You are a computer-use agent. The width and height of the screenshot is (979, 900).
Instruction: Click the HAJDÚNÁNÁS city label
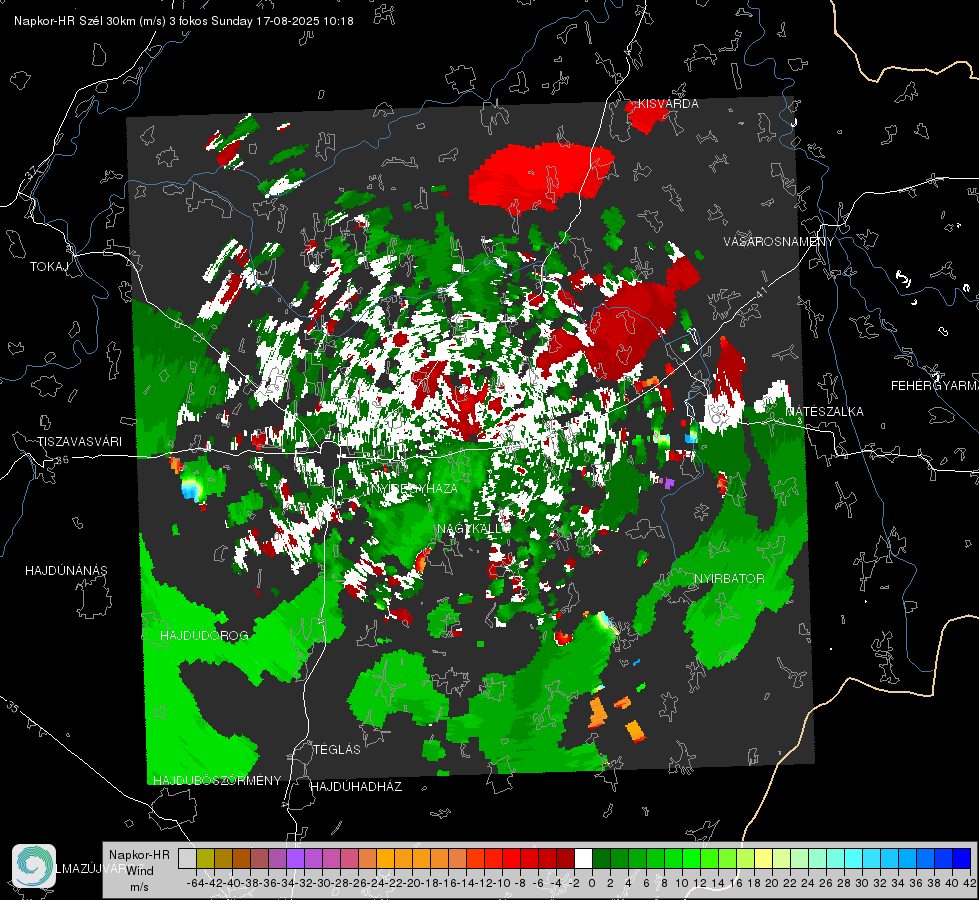pos(66,571)
